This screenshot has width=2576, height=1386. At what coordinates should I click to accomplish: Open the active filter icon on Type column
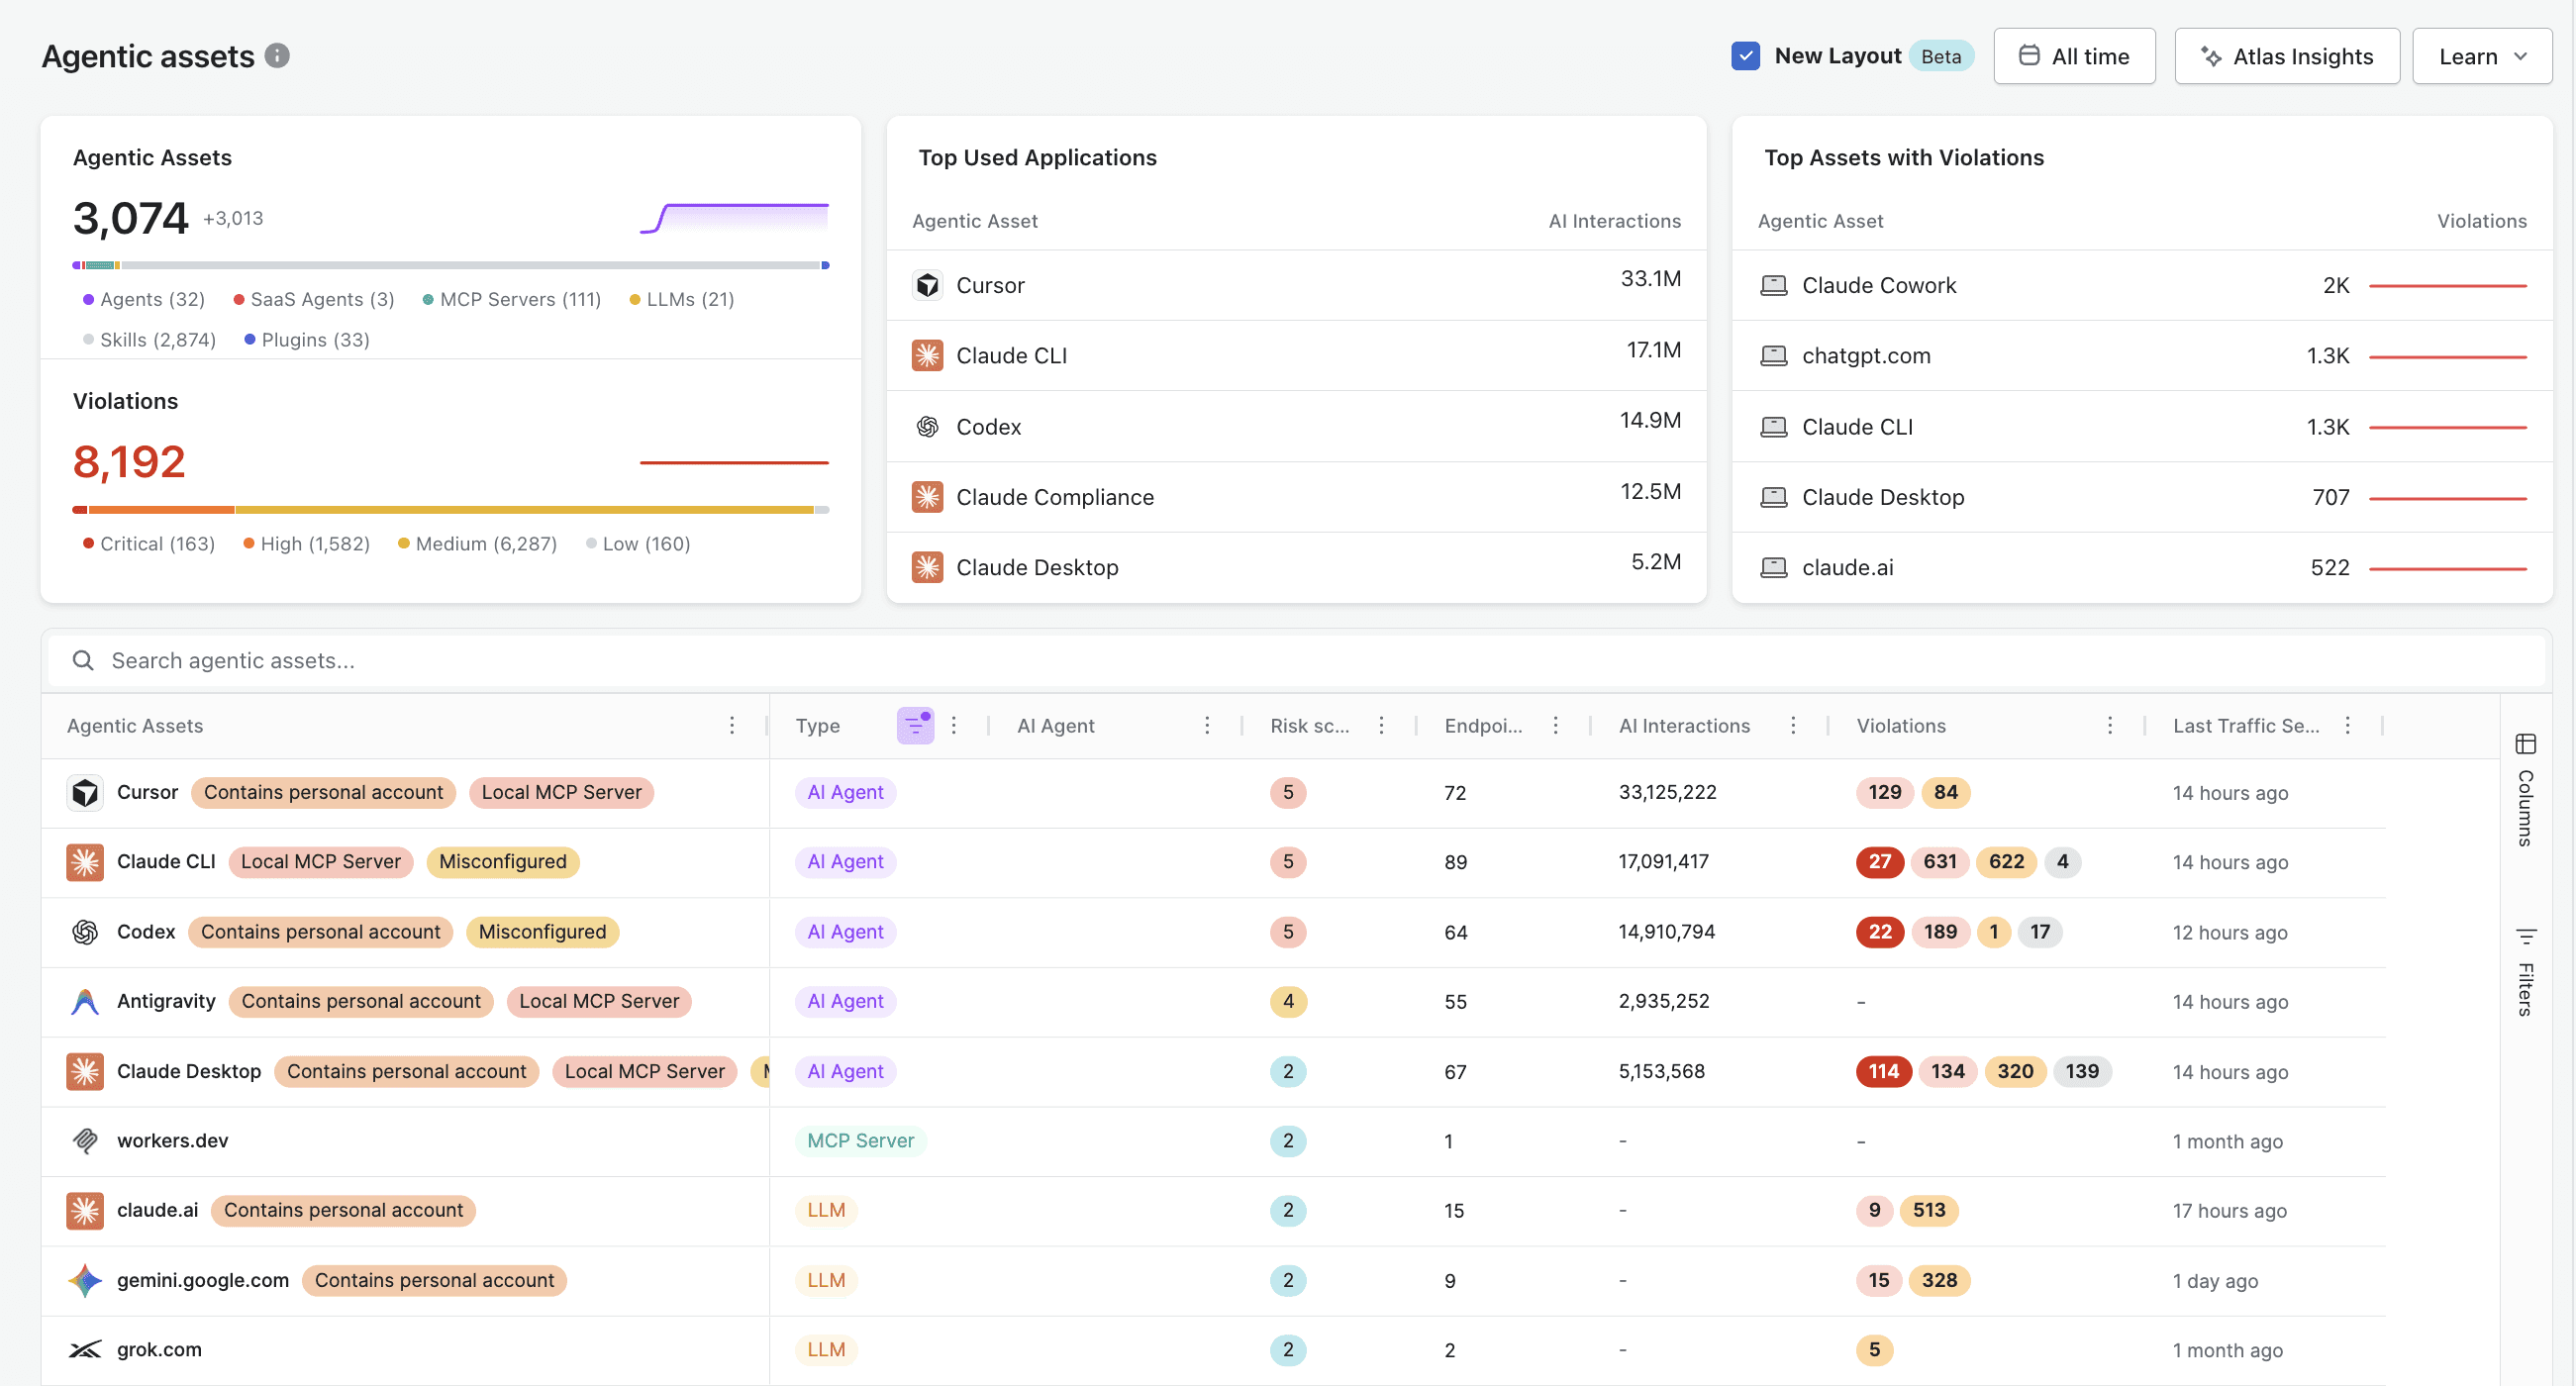point(915,725)
